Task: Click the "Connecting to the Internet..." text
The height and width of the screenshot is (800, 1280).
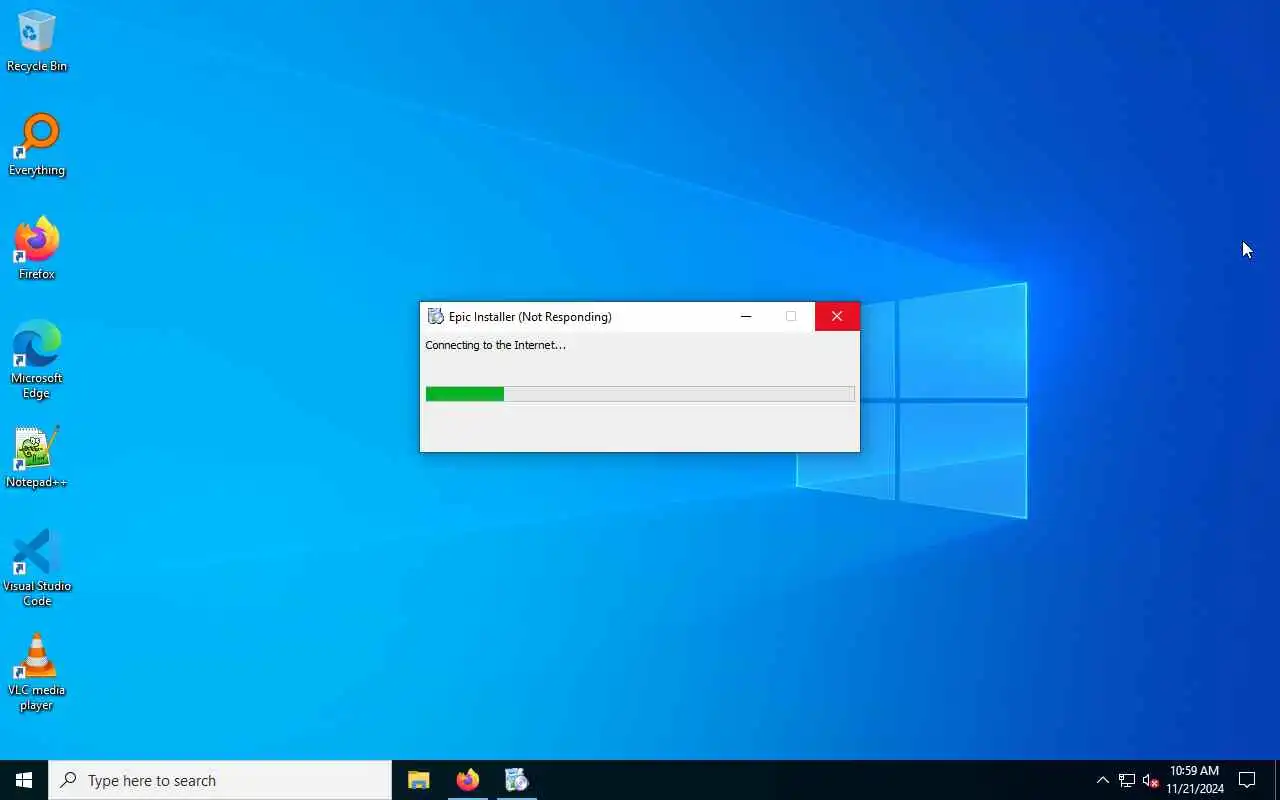Action: tap(495, 345)
